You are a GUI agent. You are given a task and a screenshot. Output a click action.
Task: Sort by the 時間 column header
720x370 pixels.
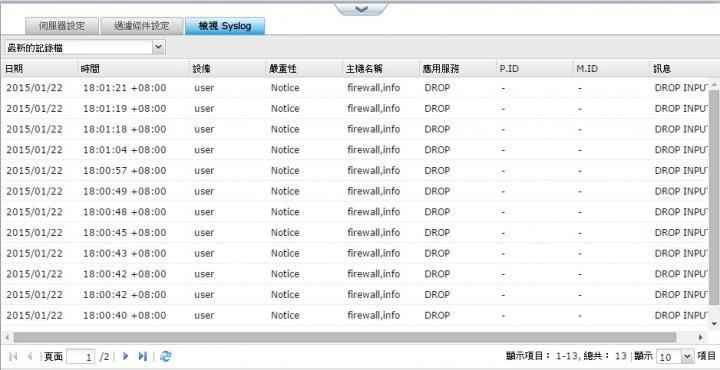pyautogui.click(x=133, y=69)
